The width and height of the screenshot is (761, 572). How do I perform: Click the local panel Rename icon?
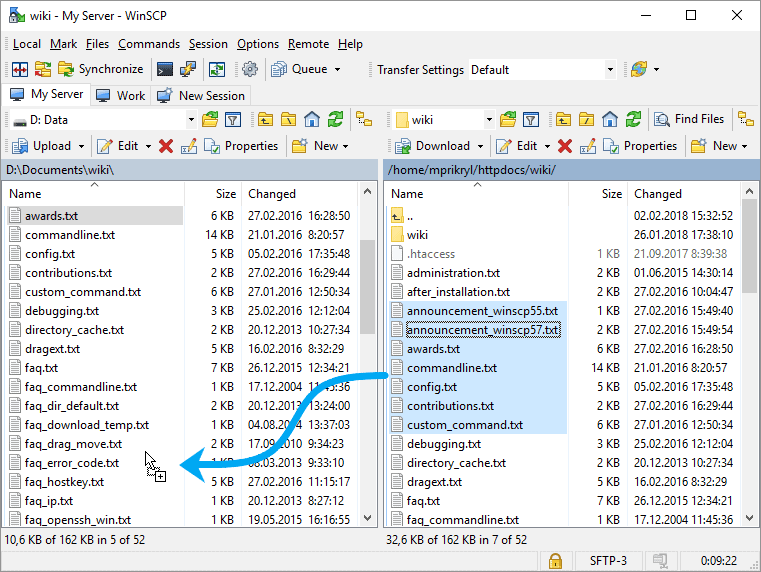tap(189, 146)
